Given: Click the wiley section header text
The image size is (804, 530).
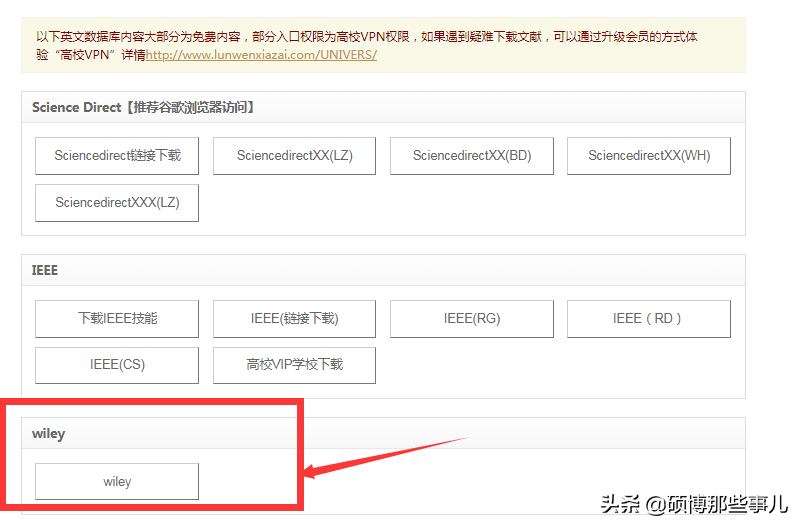Looking at the screenshot, I should (x=48, y=434).
